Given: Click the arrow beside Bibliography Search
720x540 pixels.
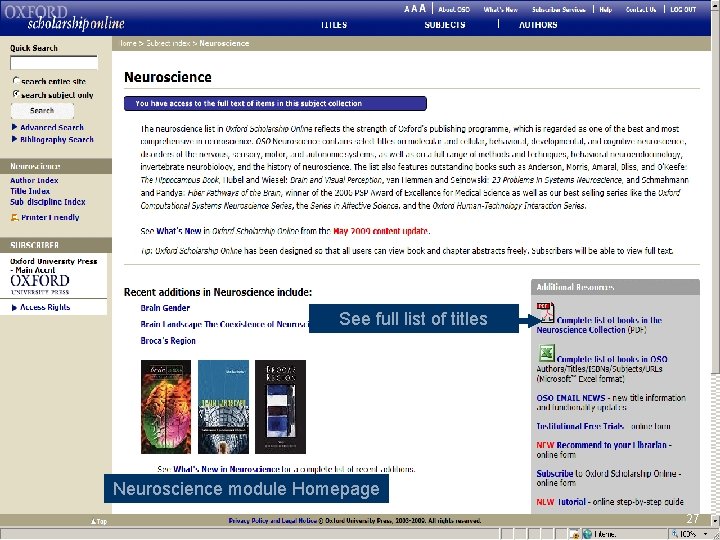Looking at the screenshot, I should 14,139.
